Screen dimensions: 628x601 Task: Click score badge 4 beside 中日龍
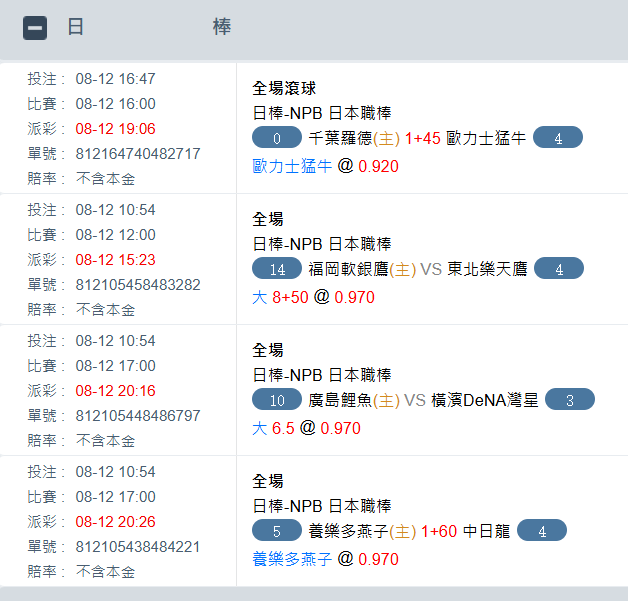(542, 531)
